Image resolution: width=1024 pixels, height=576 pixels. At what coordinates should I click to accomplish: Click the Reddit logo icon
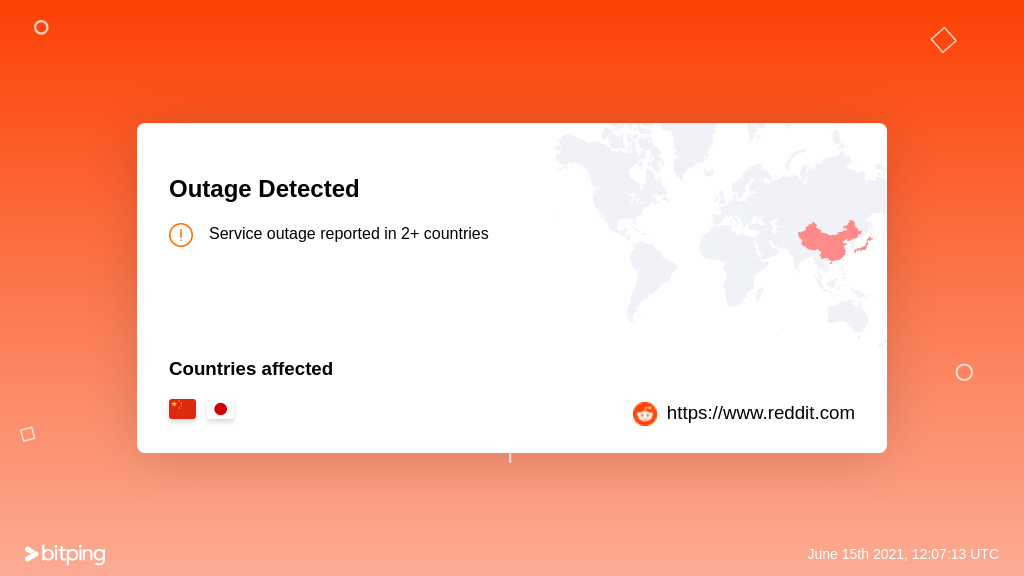[x=645, y=413]
